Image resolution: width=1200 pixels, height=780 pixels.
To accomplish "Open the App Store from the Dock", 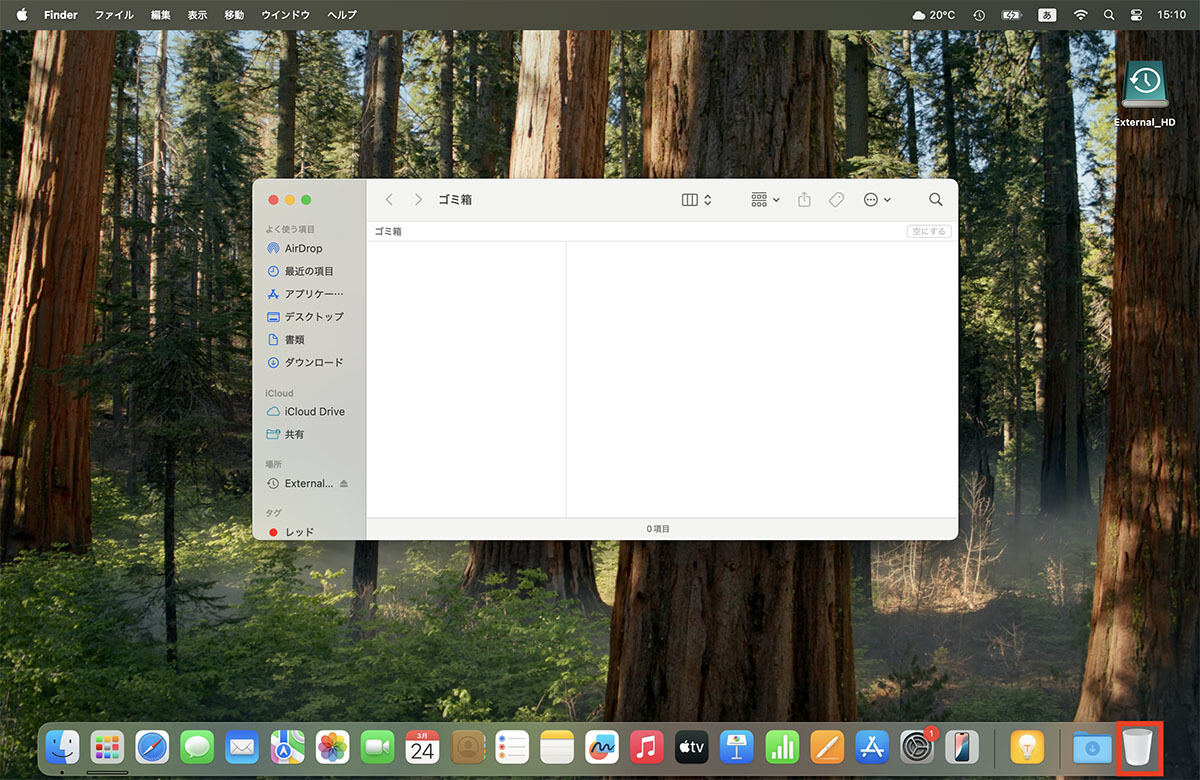I will pos(872,746).
